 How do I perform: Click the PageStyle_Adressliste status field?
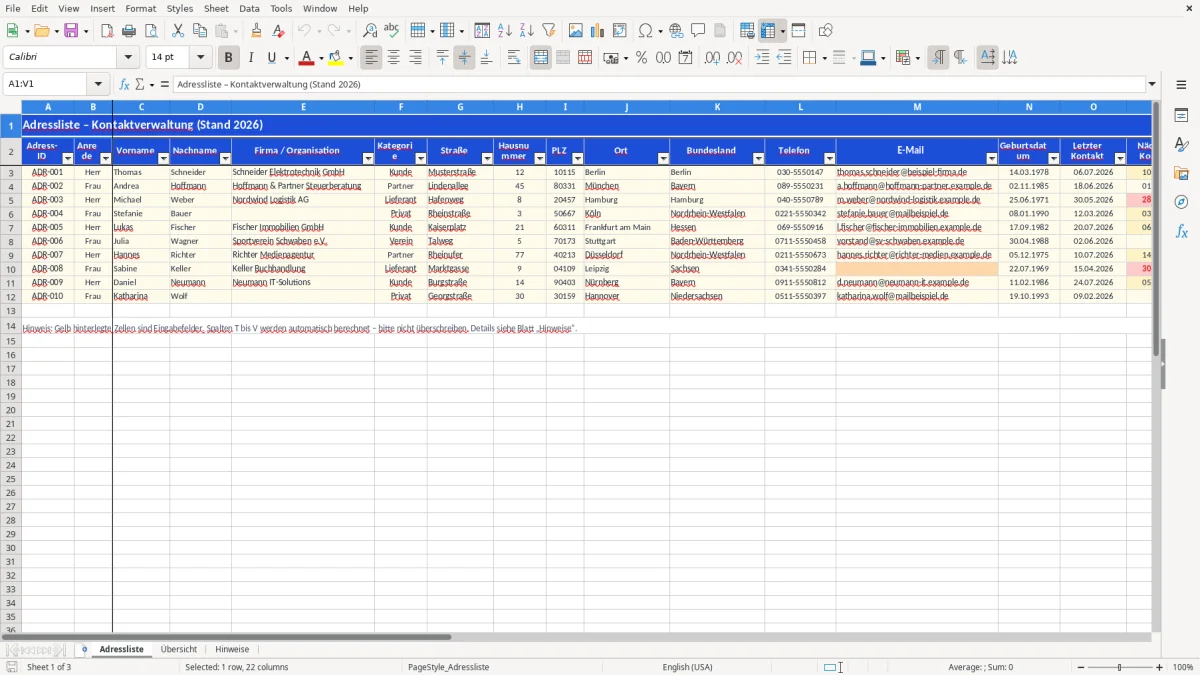(x=448, y=667)
